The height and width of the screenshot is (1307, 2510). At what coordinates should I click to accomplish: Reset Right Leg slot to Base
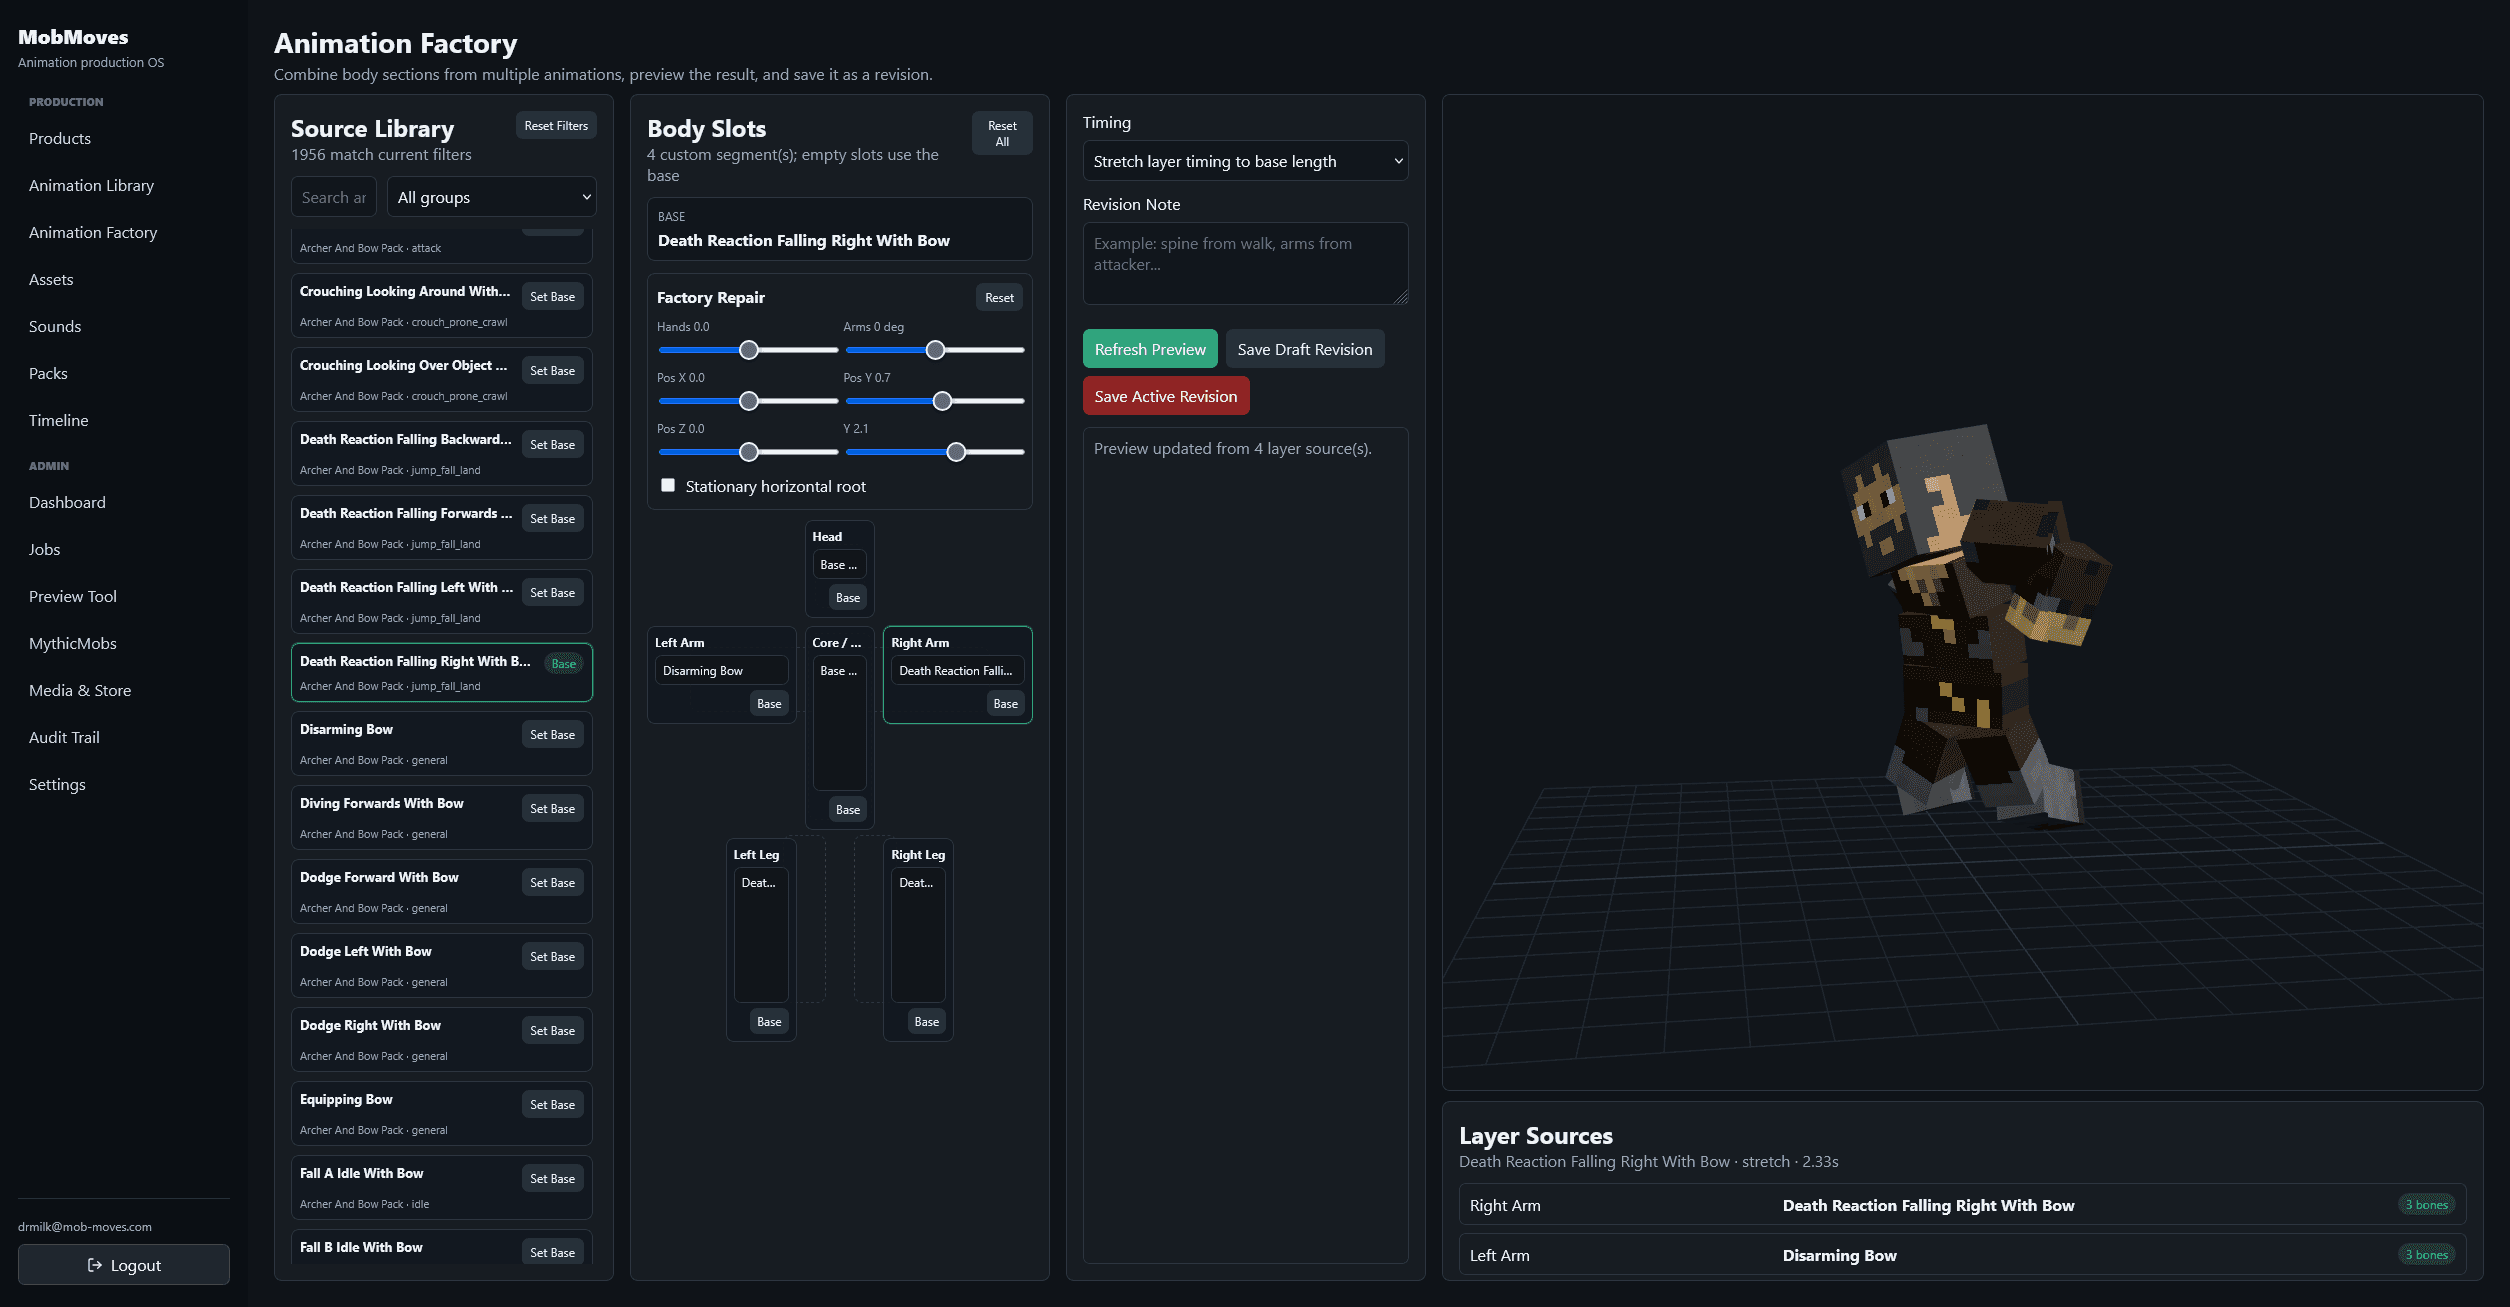coord(927,1022)
